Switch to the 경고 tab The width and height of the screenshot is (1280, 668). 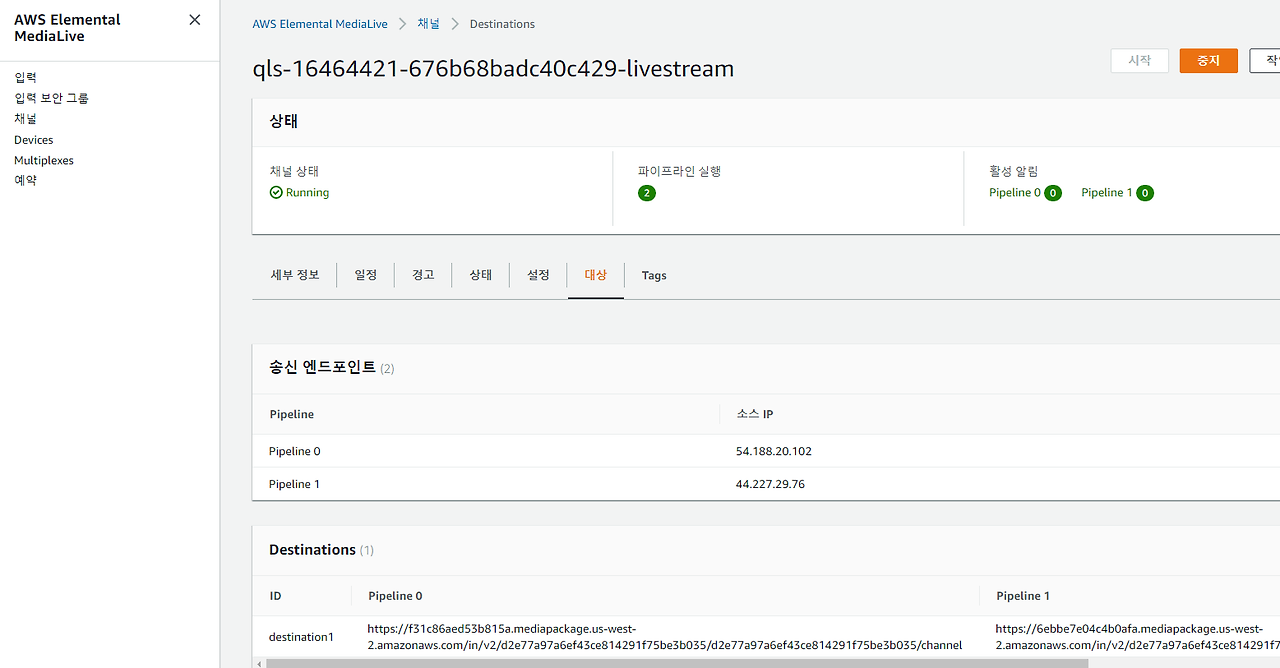click(423, 275)
